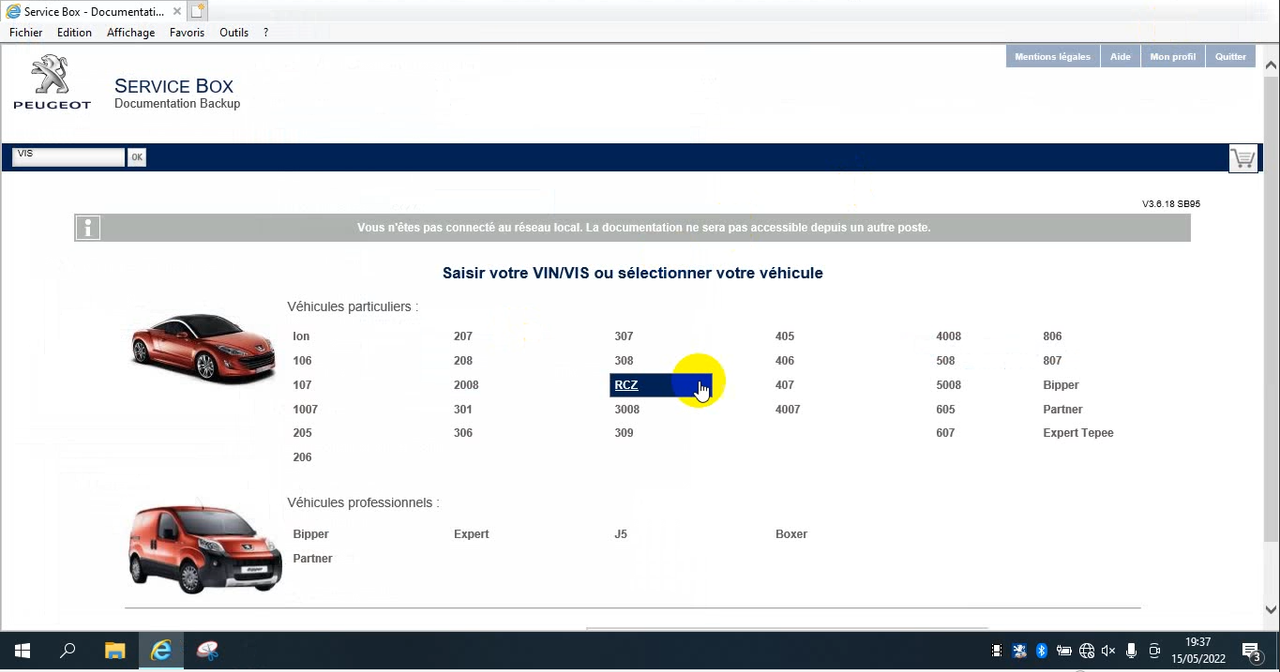This screenshot has height=672, width=1280.
Task: Open taskbar search magnifier
Action: point(68,651)
